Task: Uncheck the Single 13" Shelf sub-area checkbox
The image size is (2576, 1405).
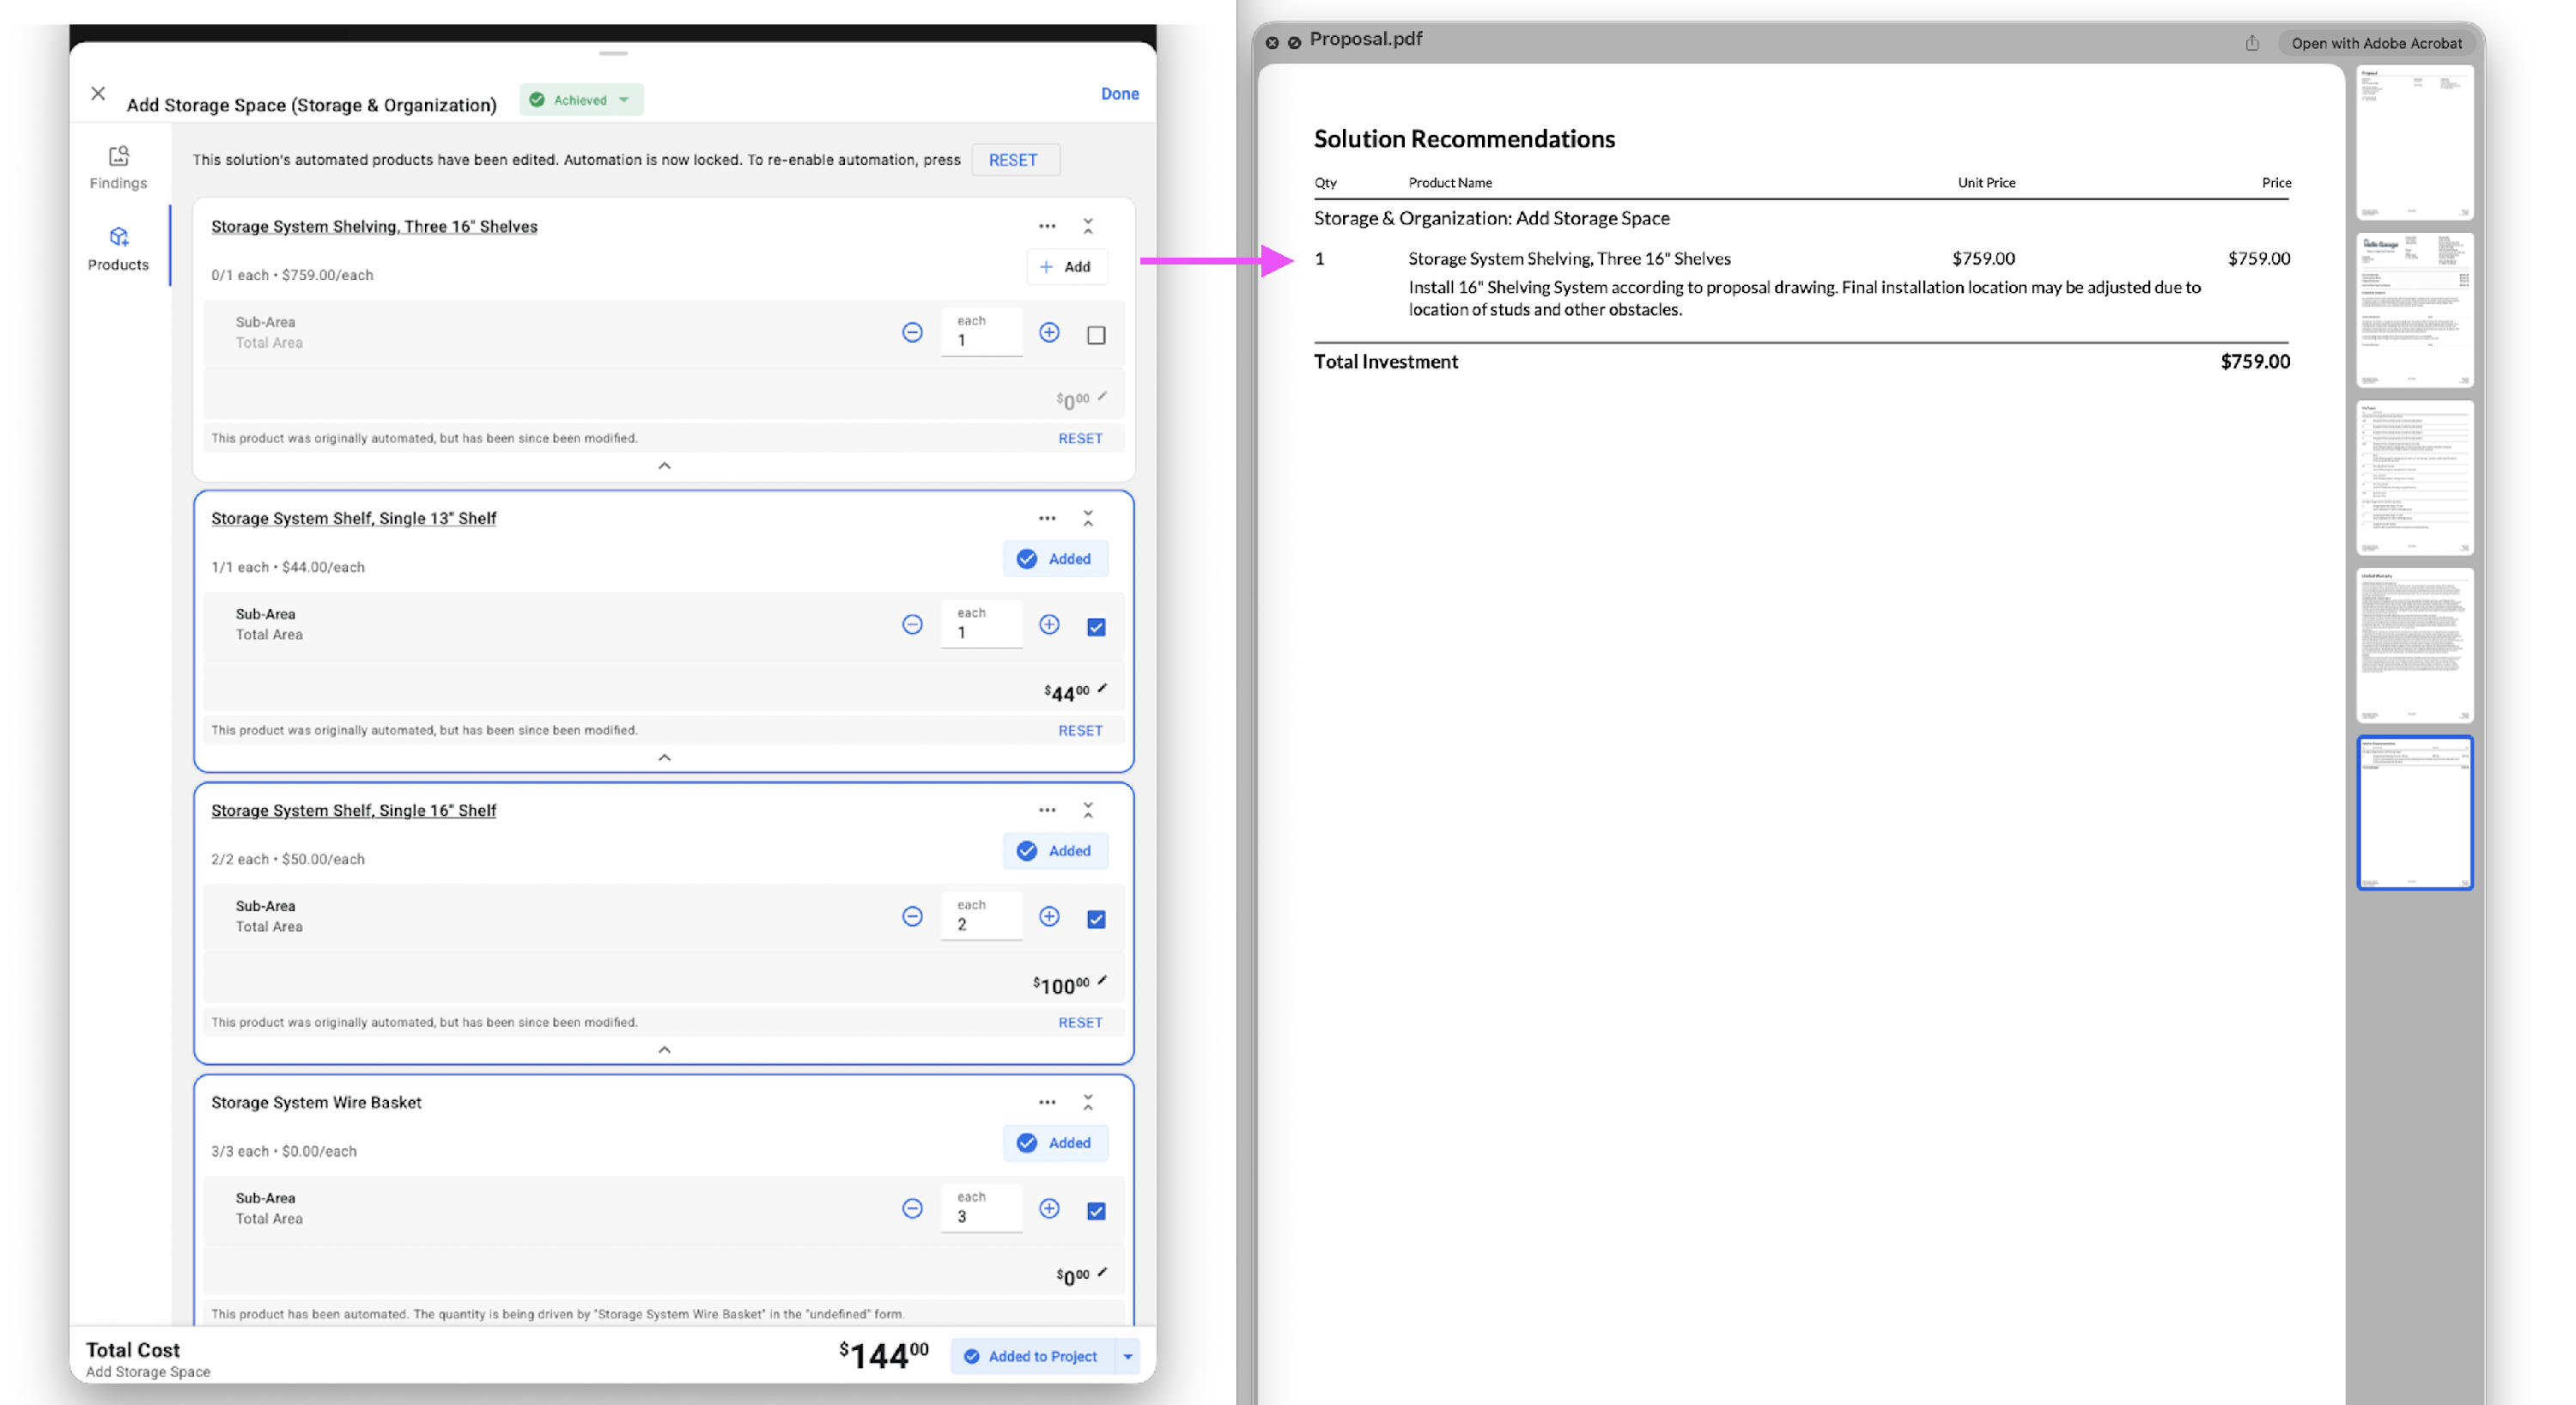Action: pos(1096,627)
